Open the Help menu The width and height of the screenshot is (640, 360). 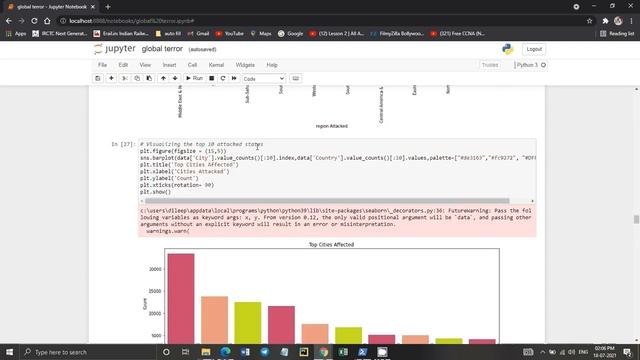272,65
